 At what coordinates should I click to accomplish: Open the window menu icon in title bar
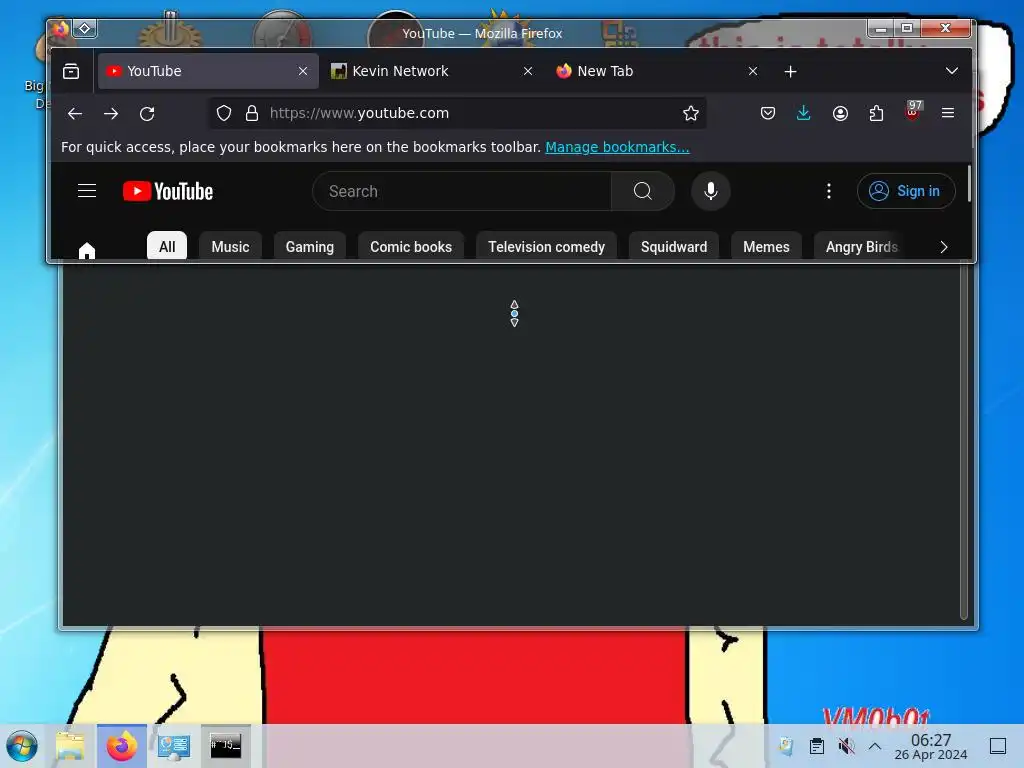click(60, 29)
